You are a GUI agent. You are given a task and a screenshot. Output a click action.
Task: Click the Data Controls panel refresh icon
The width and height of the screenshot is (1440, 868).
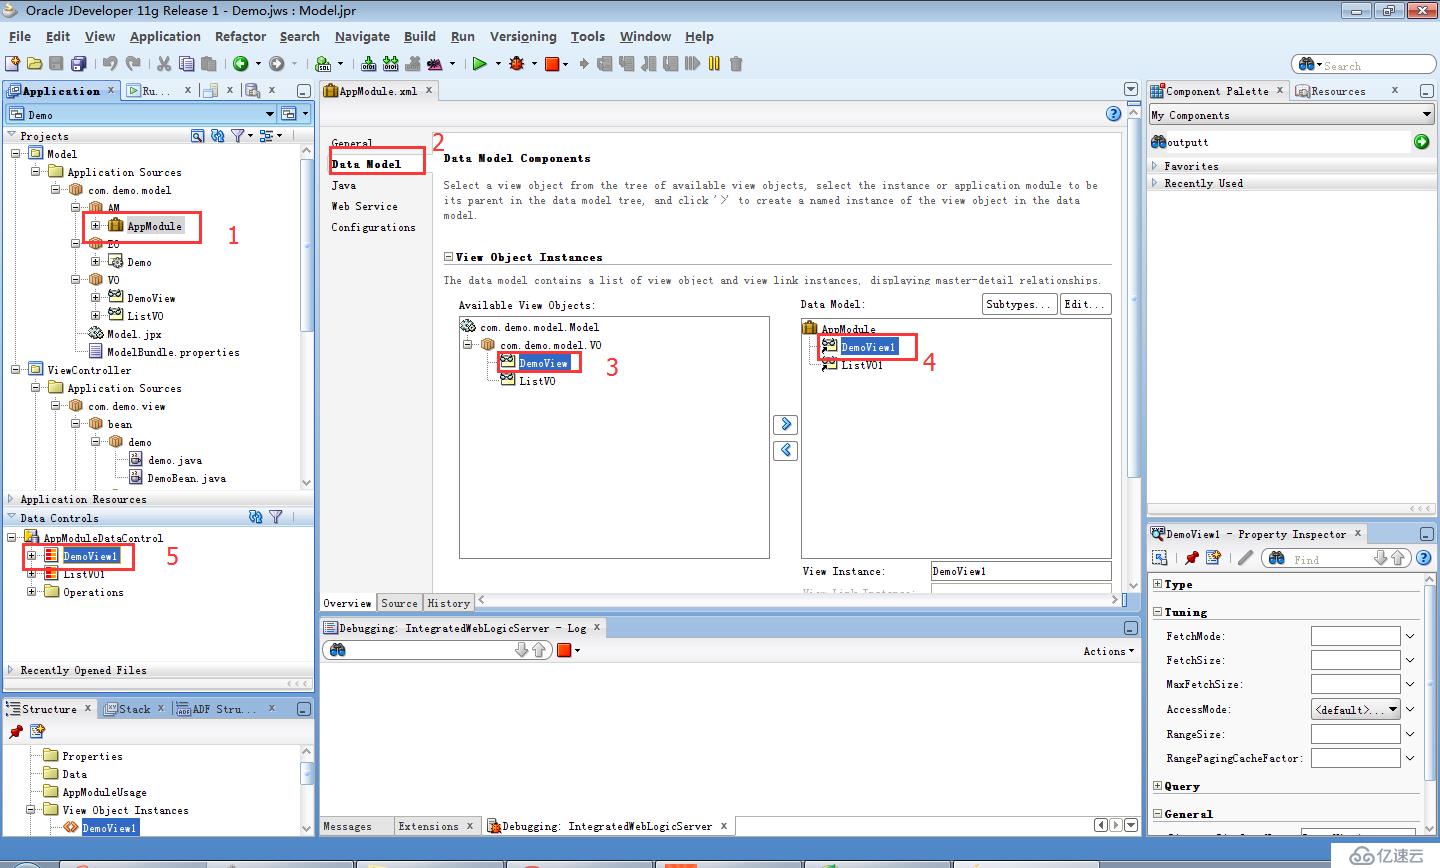[x=255, y=517]
